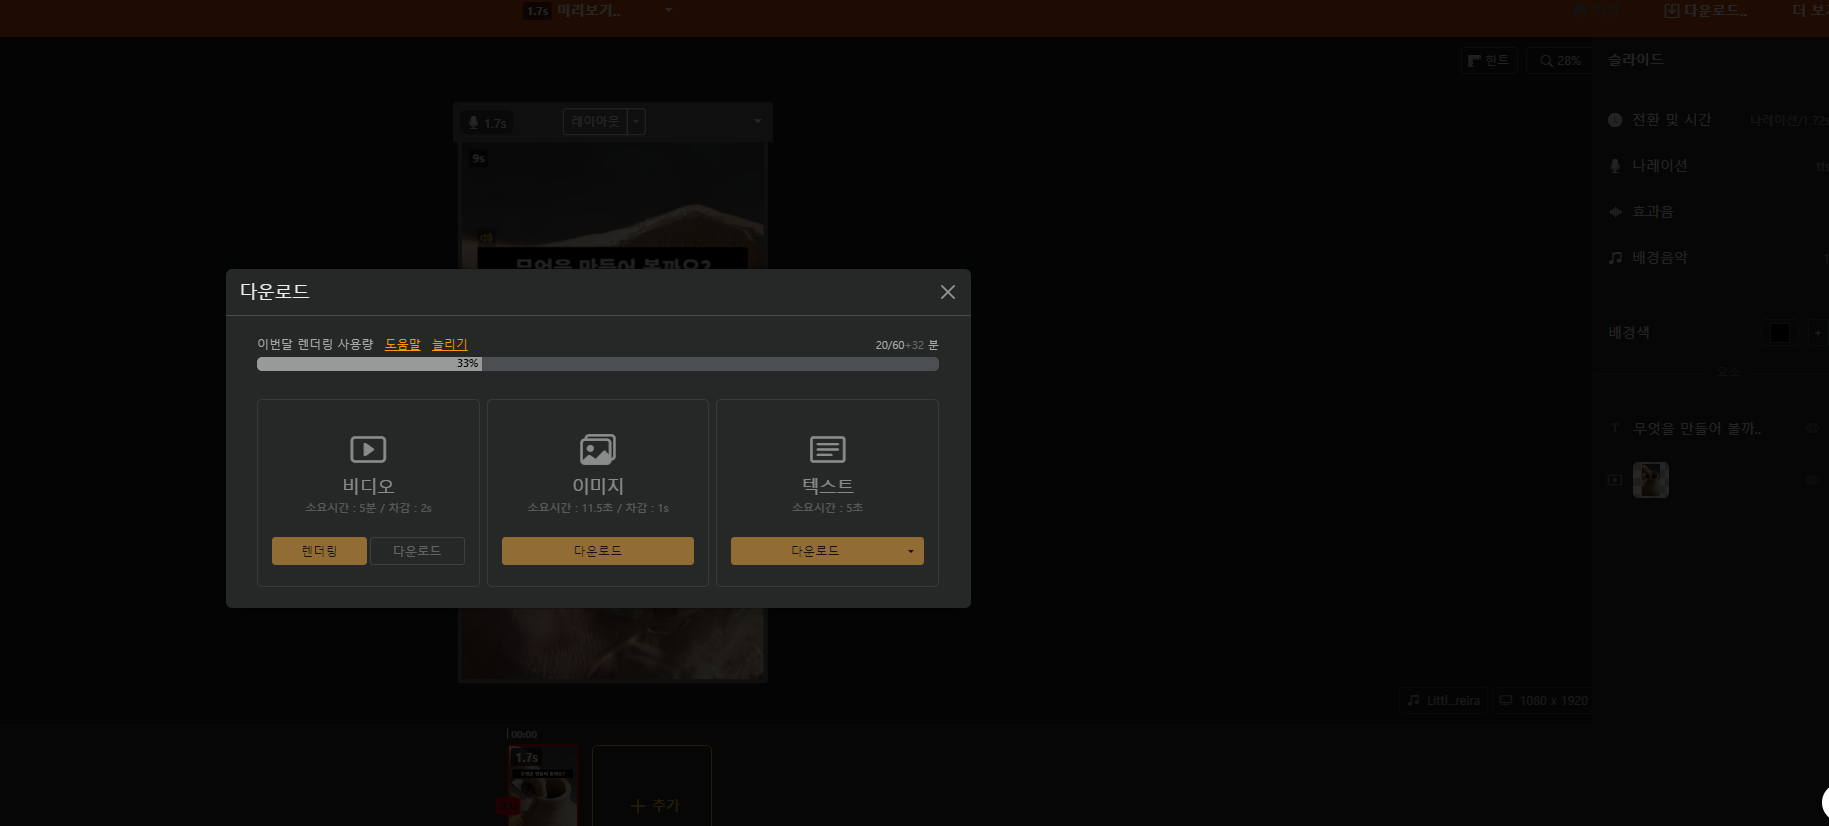Click the Littl..reira music badge
The height and width of the screenshot is (826, 1829).
[1443, 701]
